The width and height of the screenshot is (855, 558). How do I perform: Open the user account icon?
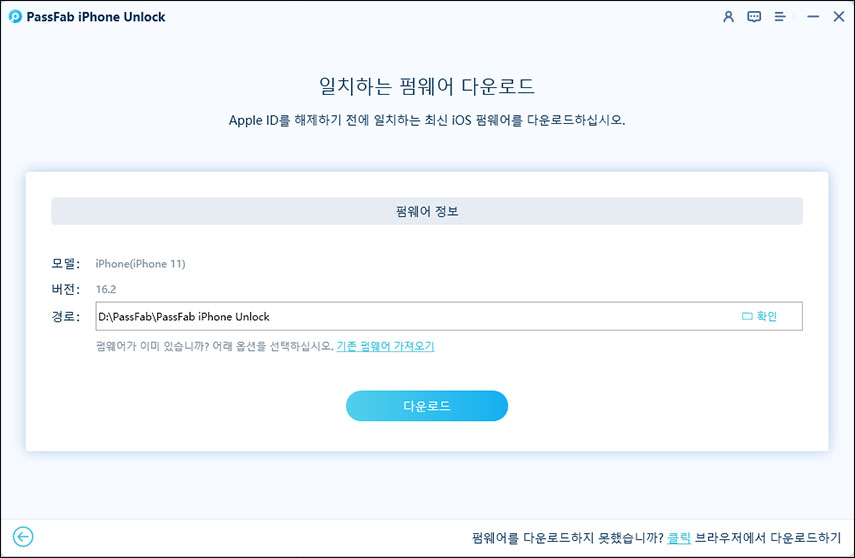point(728,17)
